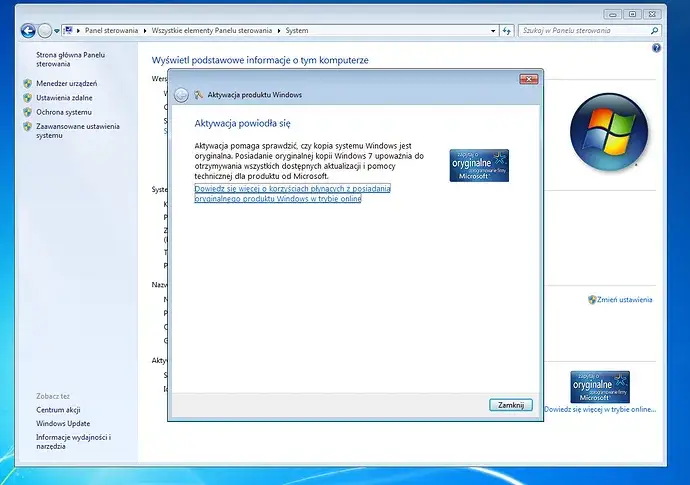Open Strona główna Panelu sterowania
The image size is (690, 485).
tap(70, 59)
